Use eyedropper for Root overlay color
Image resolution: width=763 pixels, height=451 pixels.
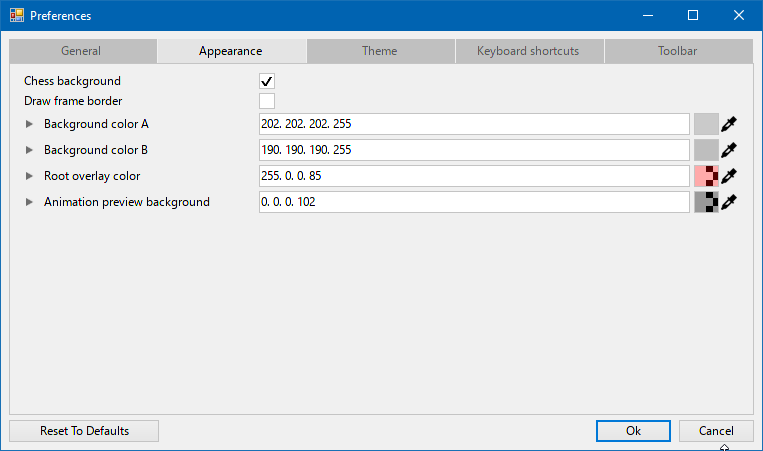pyautogui.click(x=730, y=176)
